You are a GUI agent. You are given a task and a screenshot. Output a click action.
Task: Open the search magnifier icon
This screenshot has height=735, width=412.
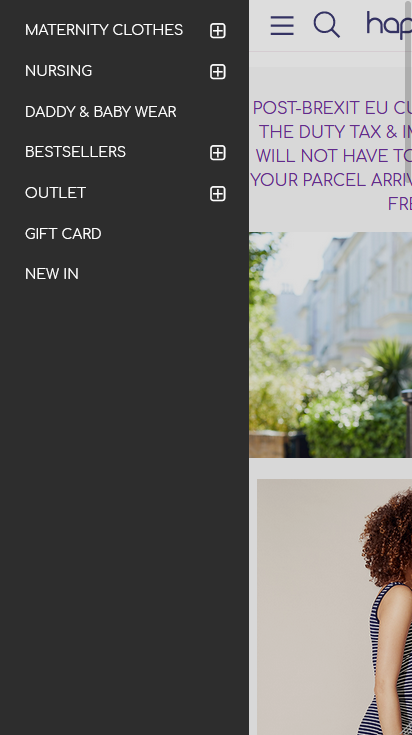327,24
